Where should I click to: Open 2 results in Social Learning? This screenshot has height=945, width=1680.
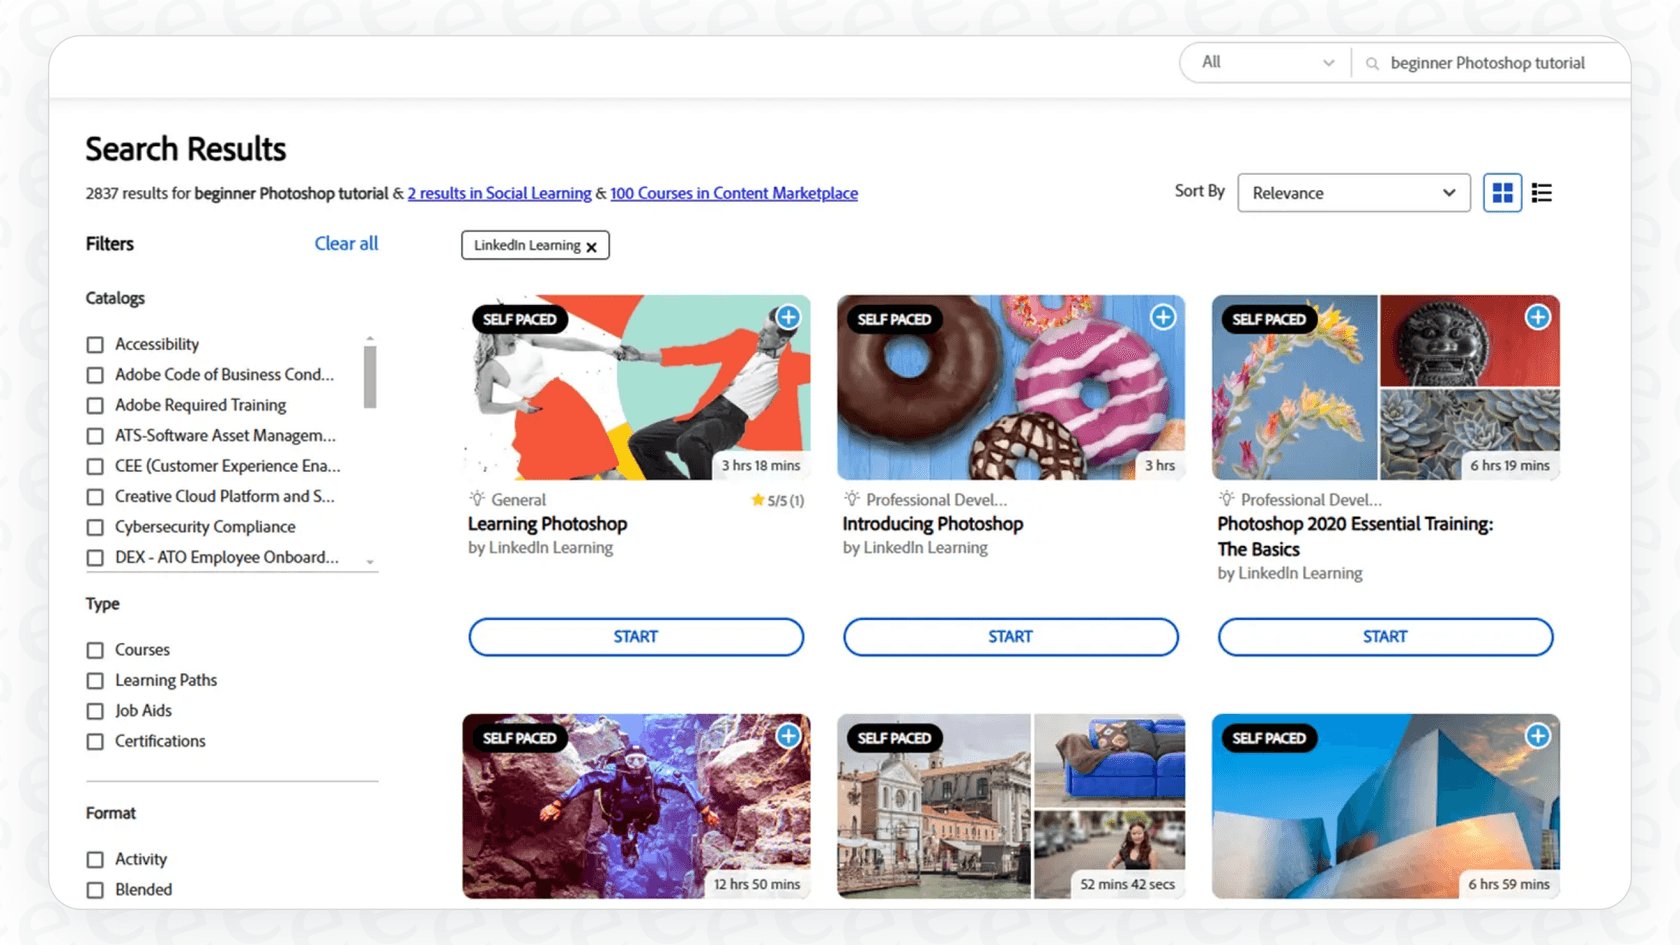499,193
